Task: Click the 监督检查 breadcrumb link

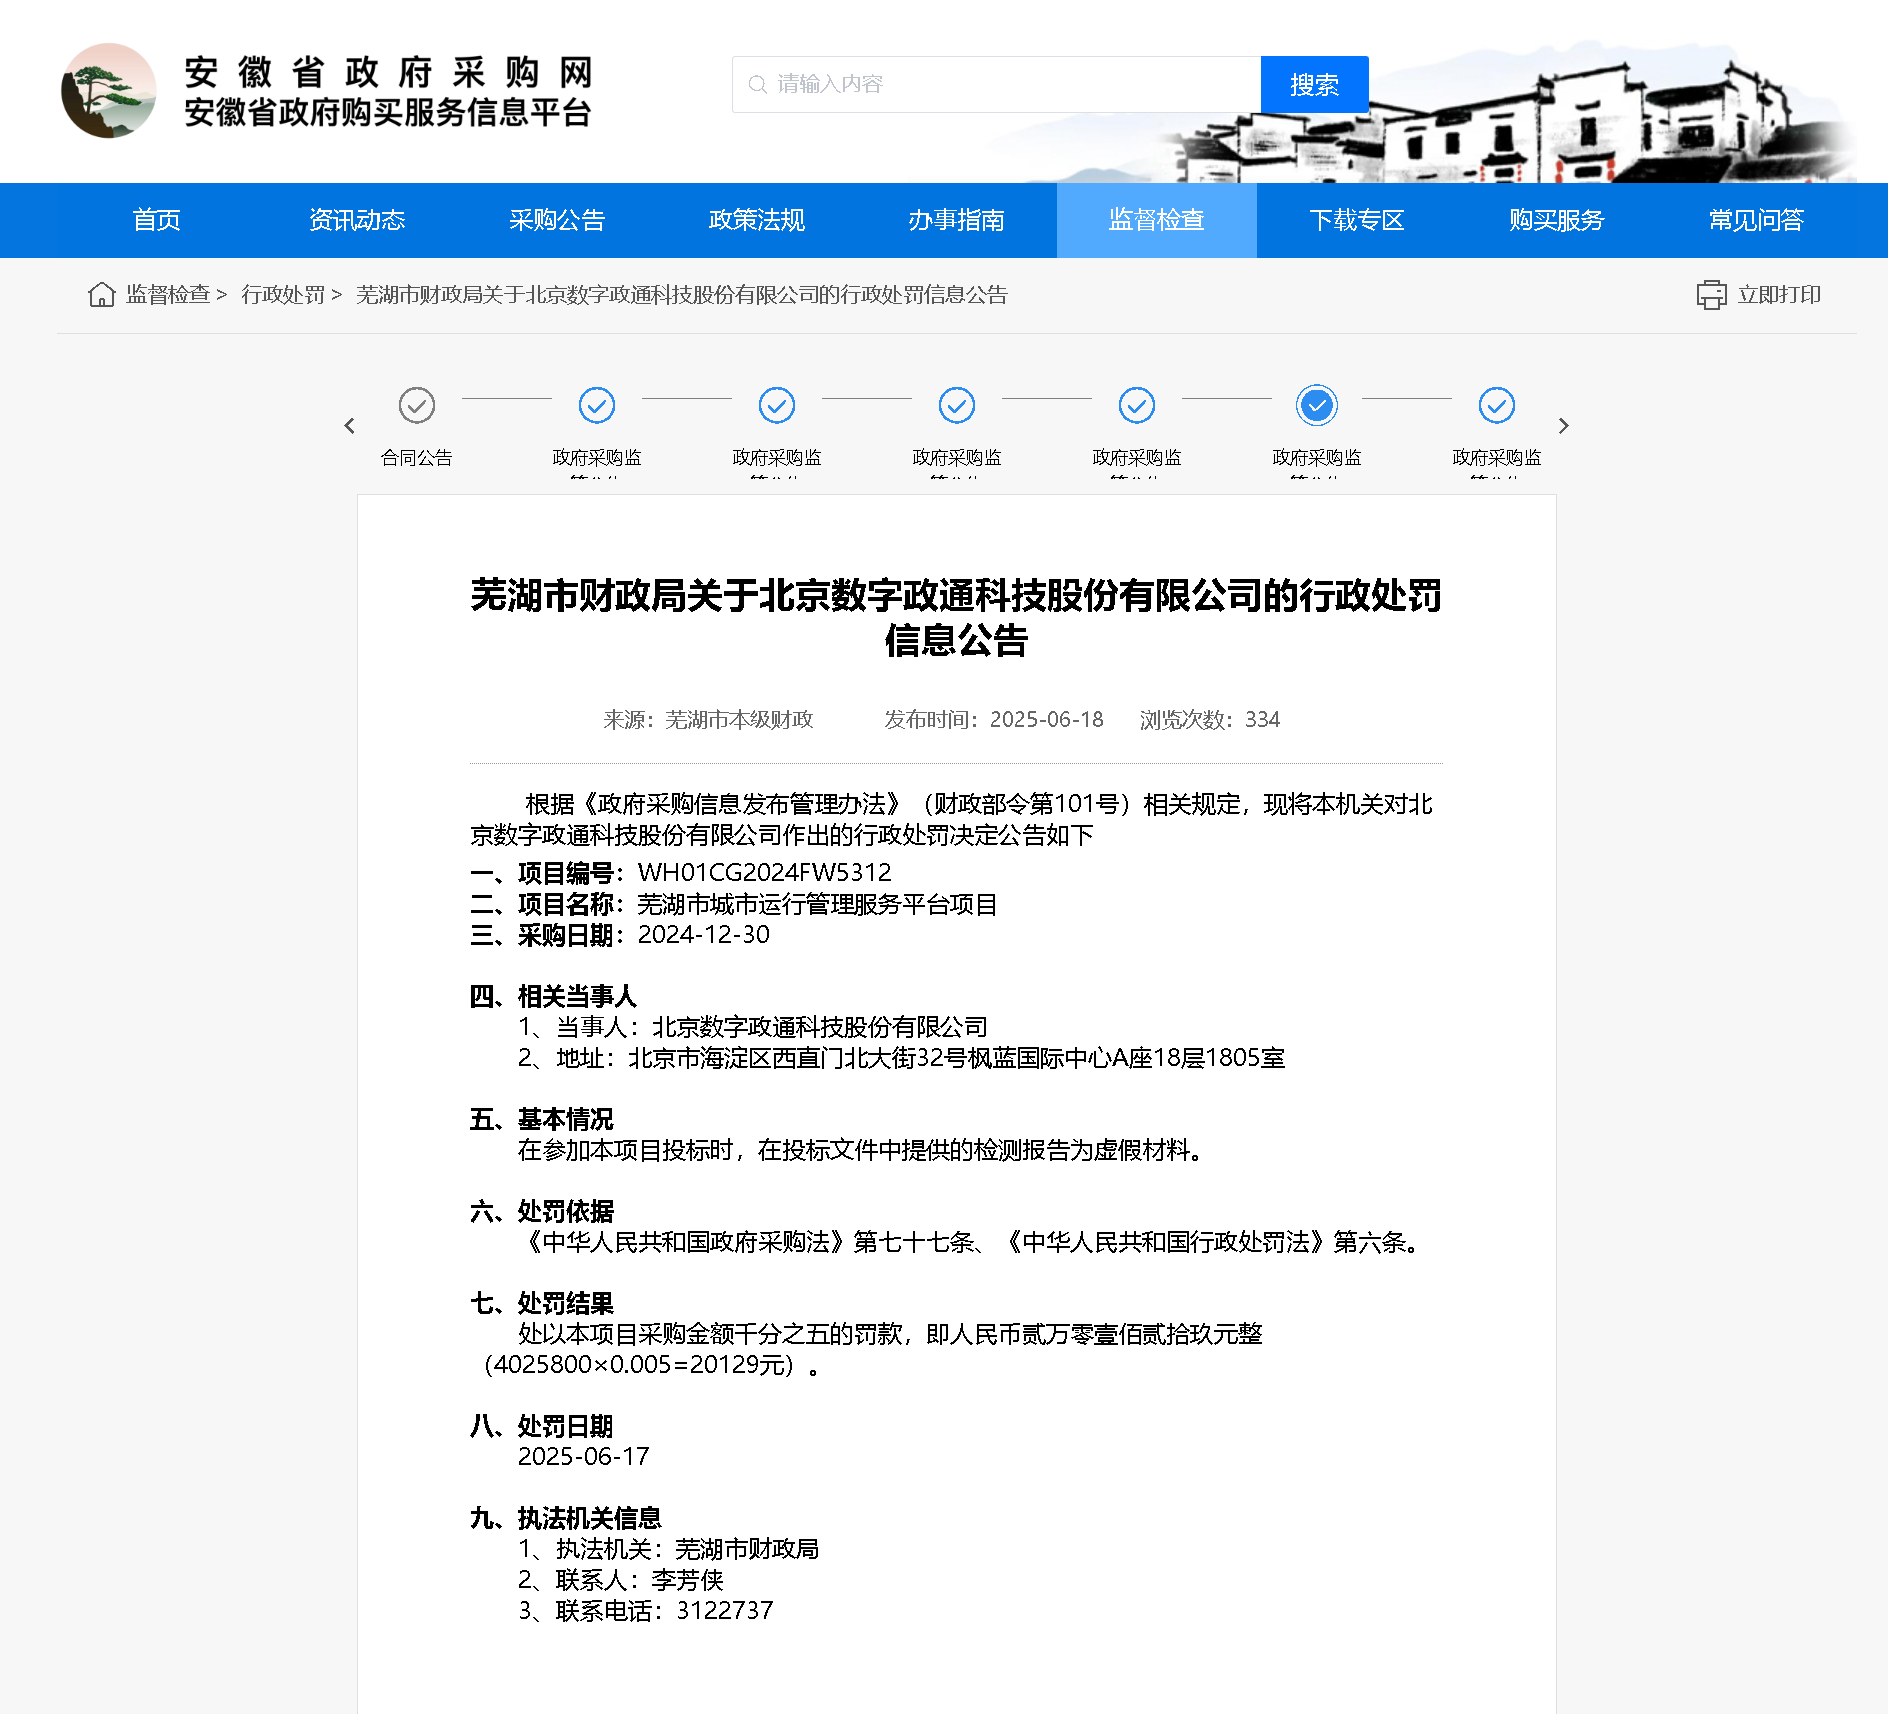Action: [168, 295]
